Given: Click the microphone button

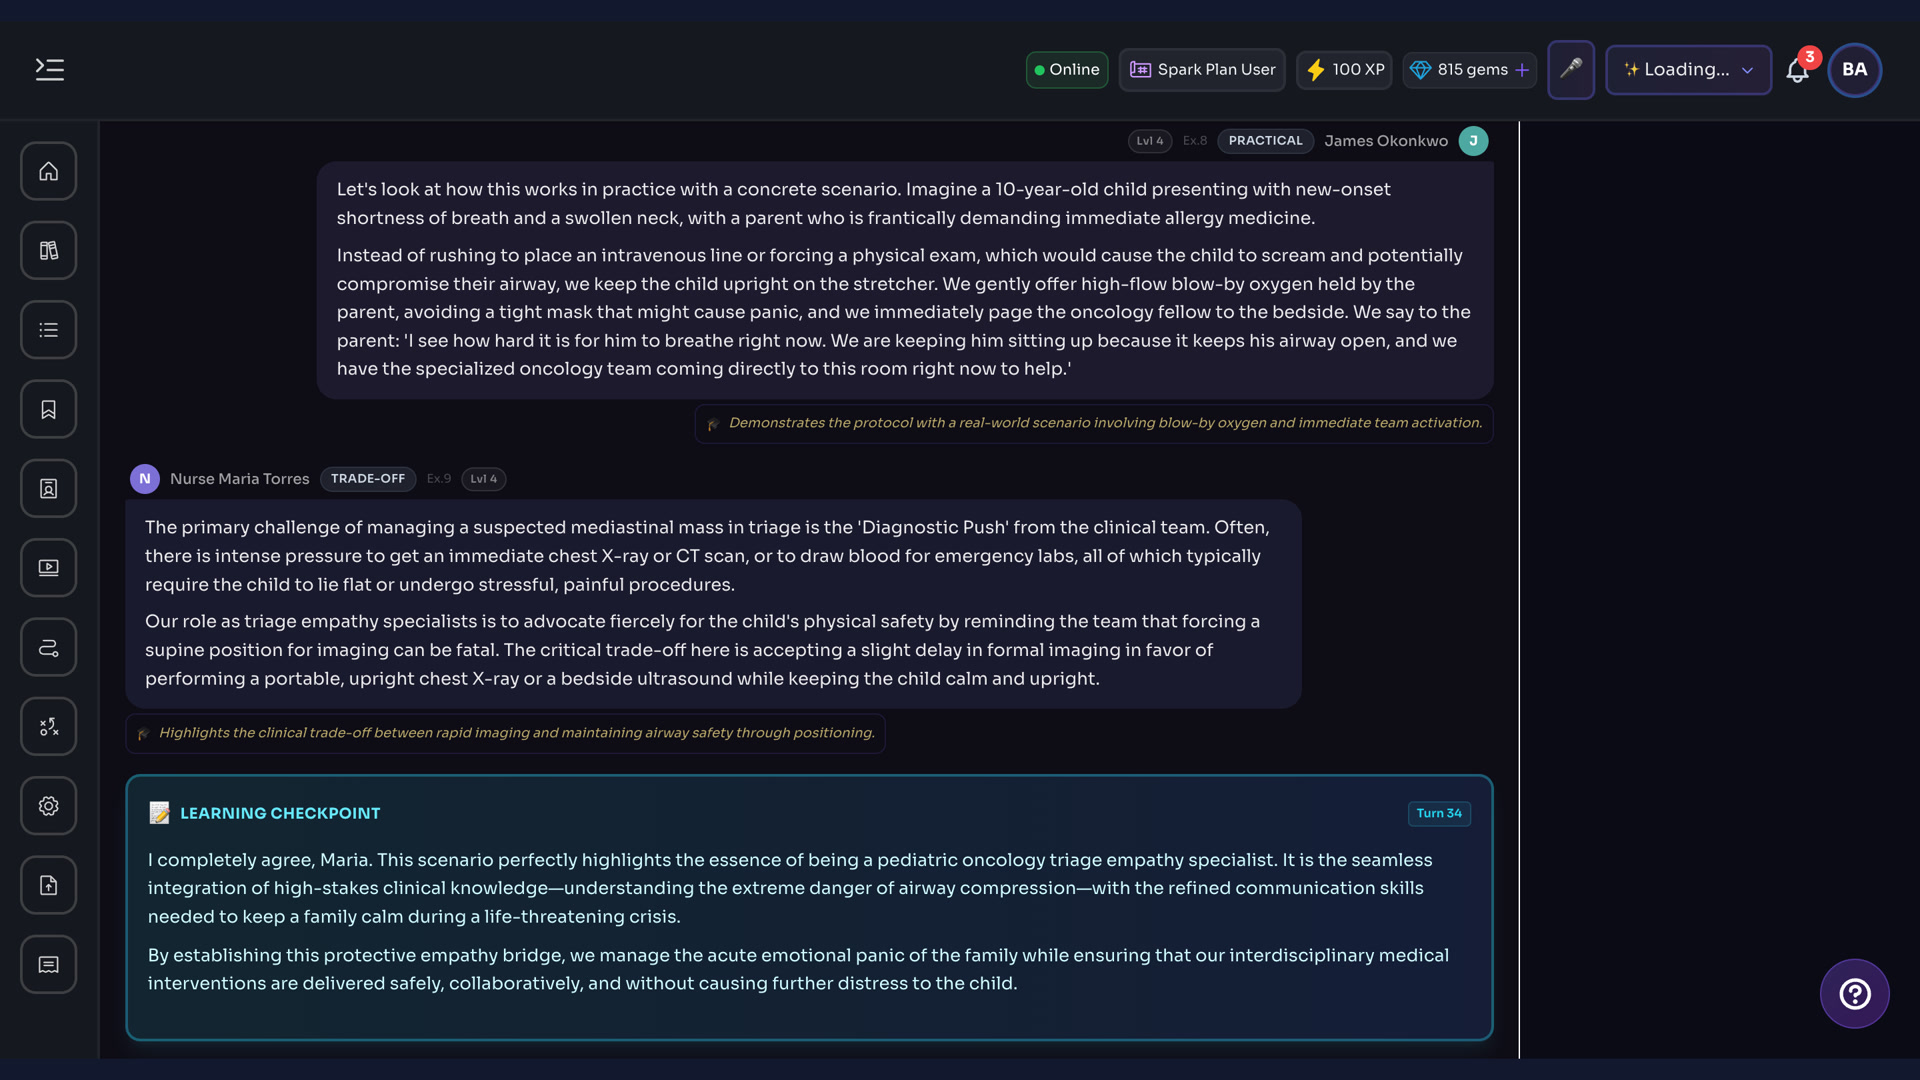Looking at the screenshot, I should pos(1571,69).
